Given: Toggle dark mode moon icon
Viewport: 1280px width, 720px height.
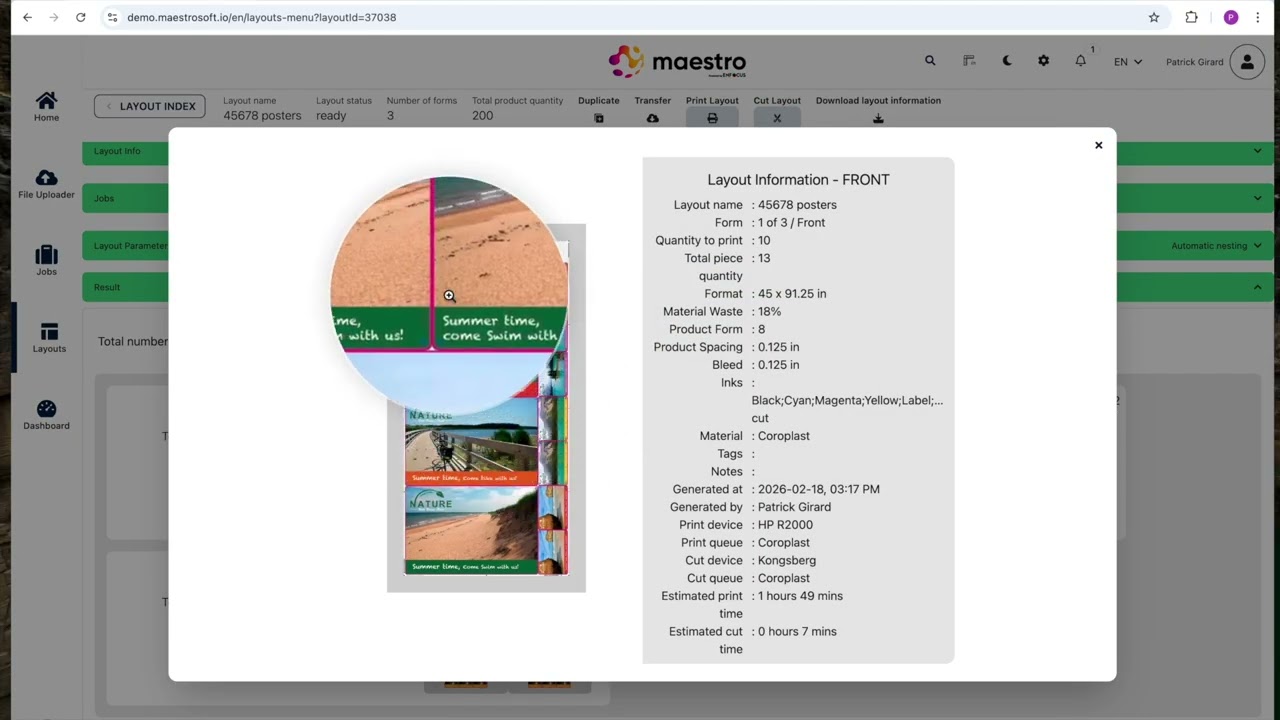Looking at the screenshot, I should (1007, 61).
